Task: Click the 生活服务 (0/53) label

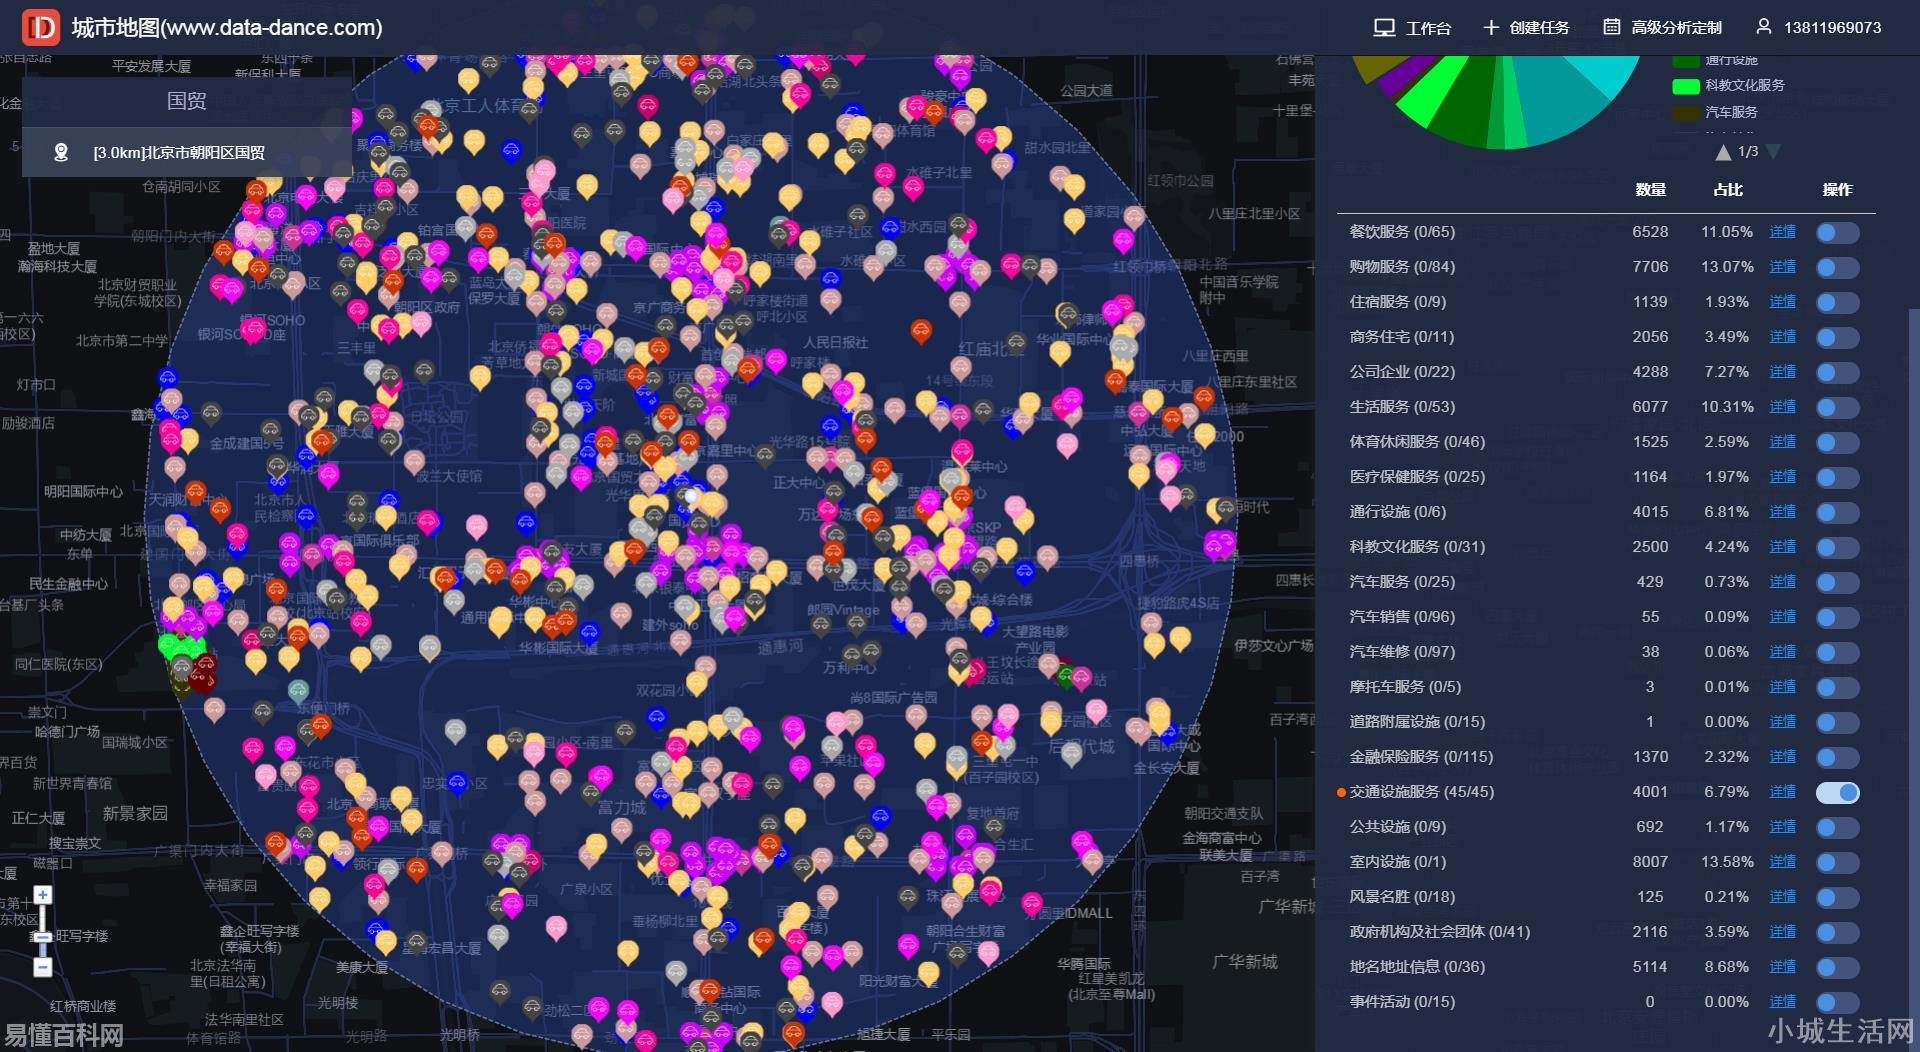Action: point(1402,407)
